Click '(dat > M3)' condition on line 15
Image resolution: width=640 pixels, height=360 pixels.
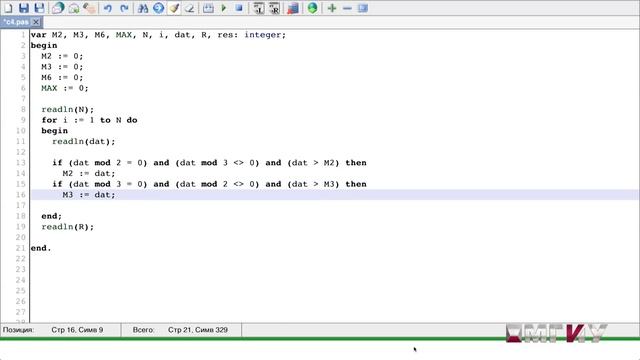click(x=313, y=184)
